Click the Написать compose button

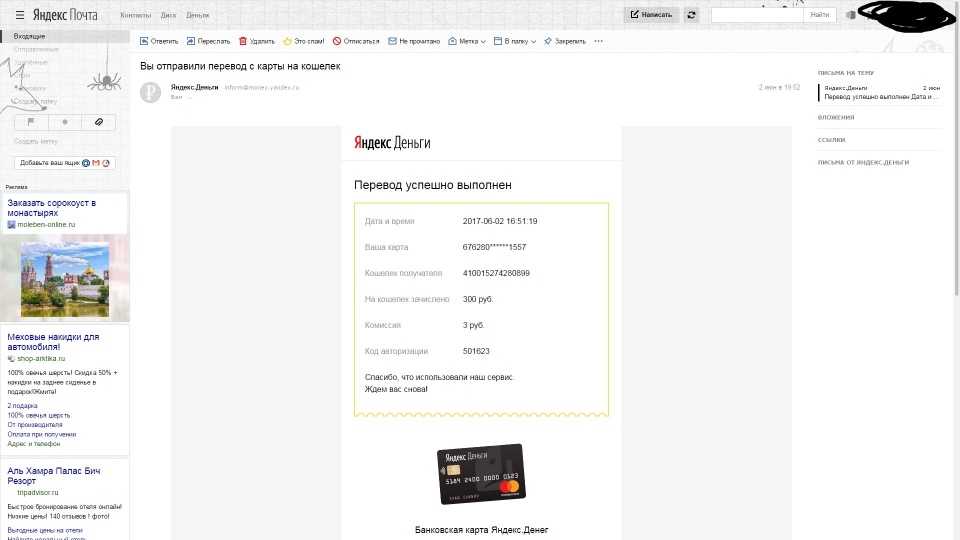pyautogui.click(x=651, y=15)
